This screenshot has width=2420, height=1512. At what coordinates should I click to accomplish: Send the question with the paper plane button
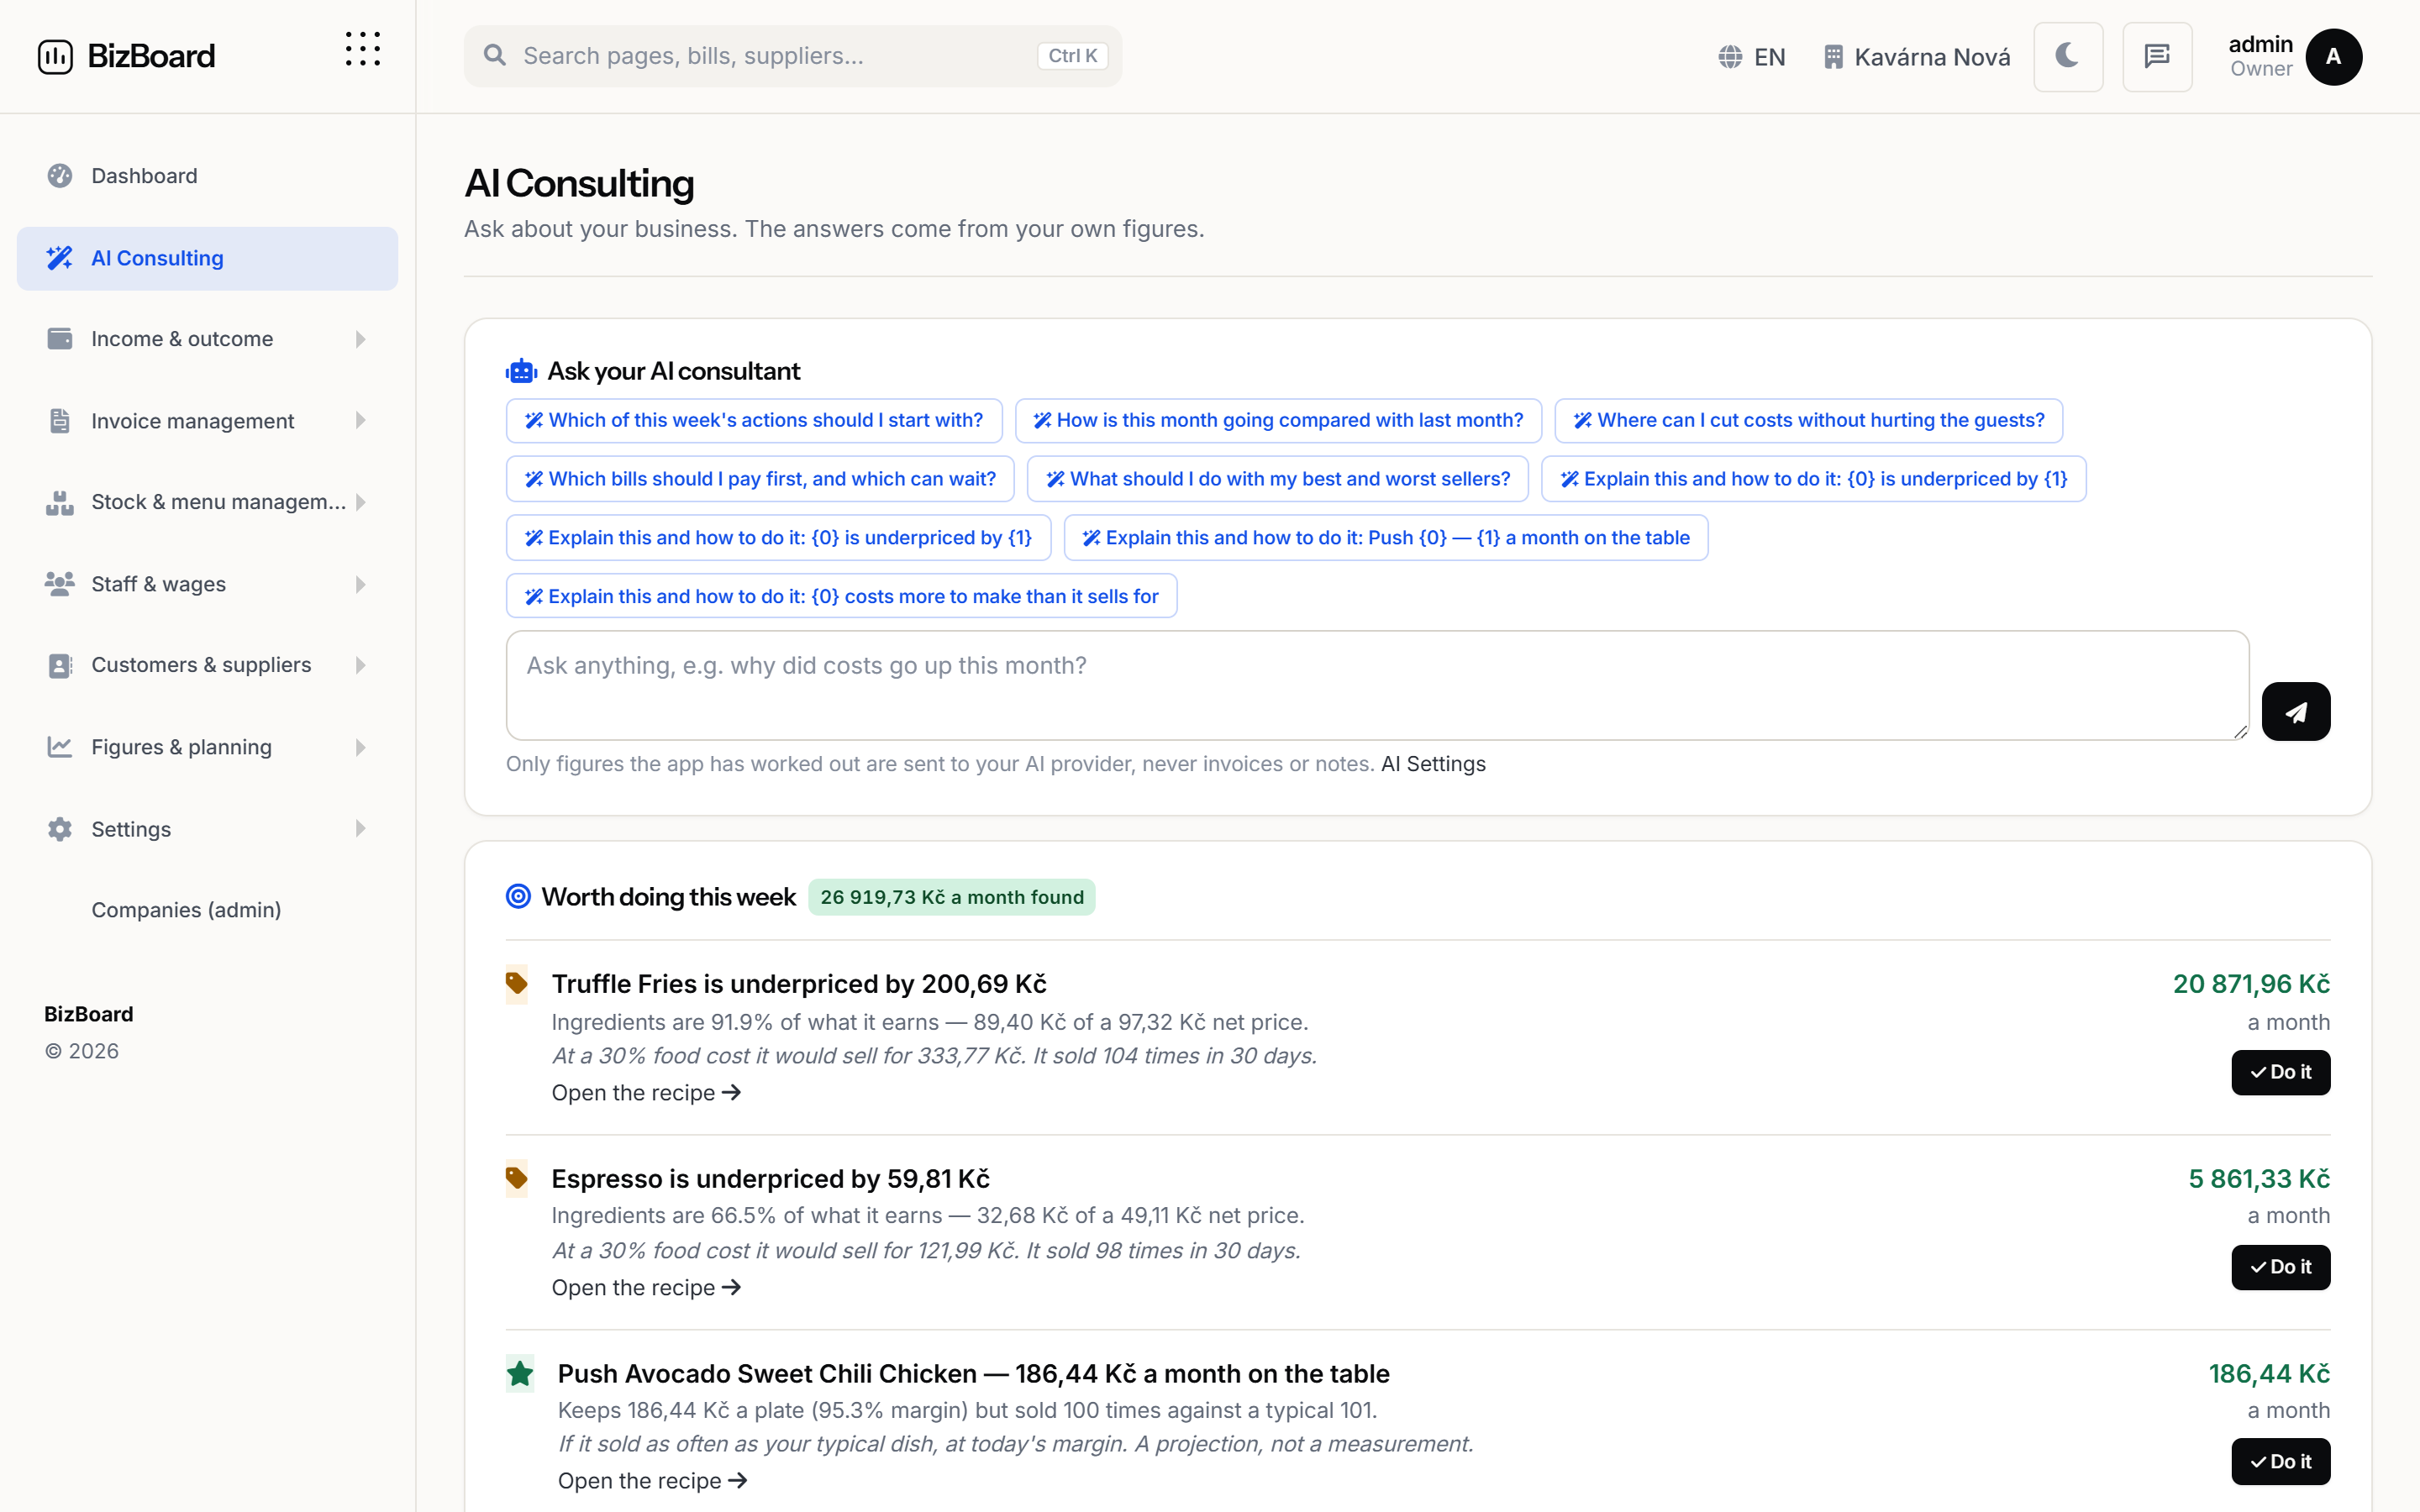(2295, 712)
